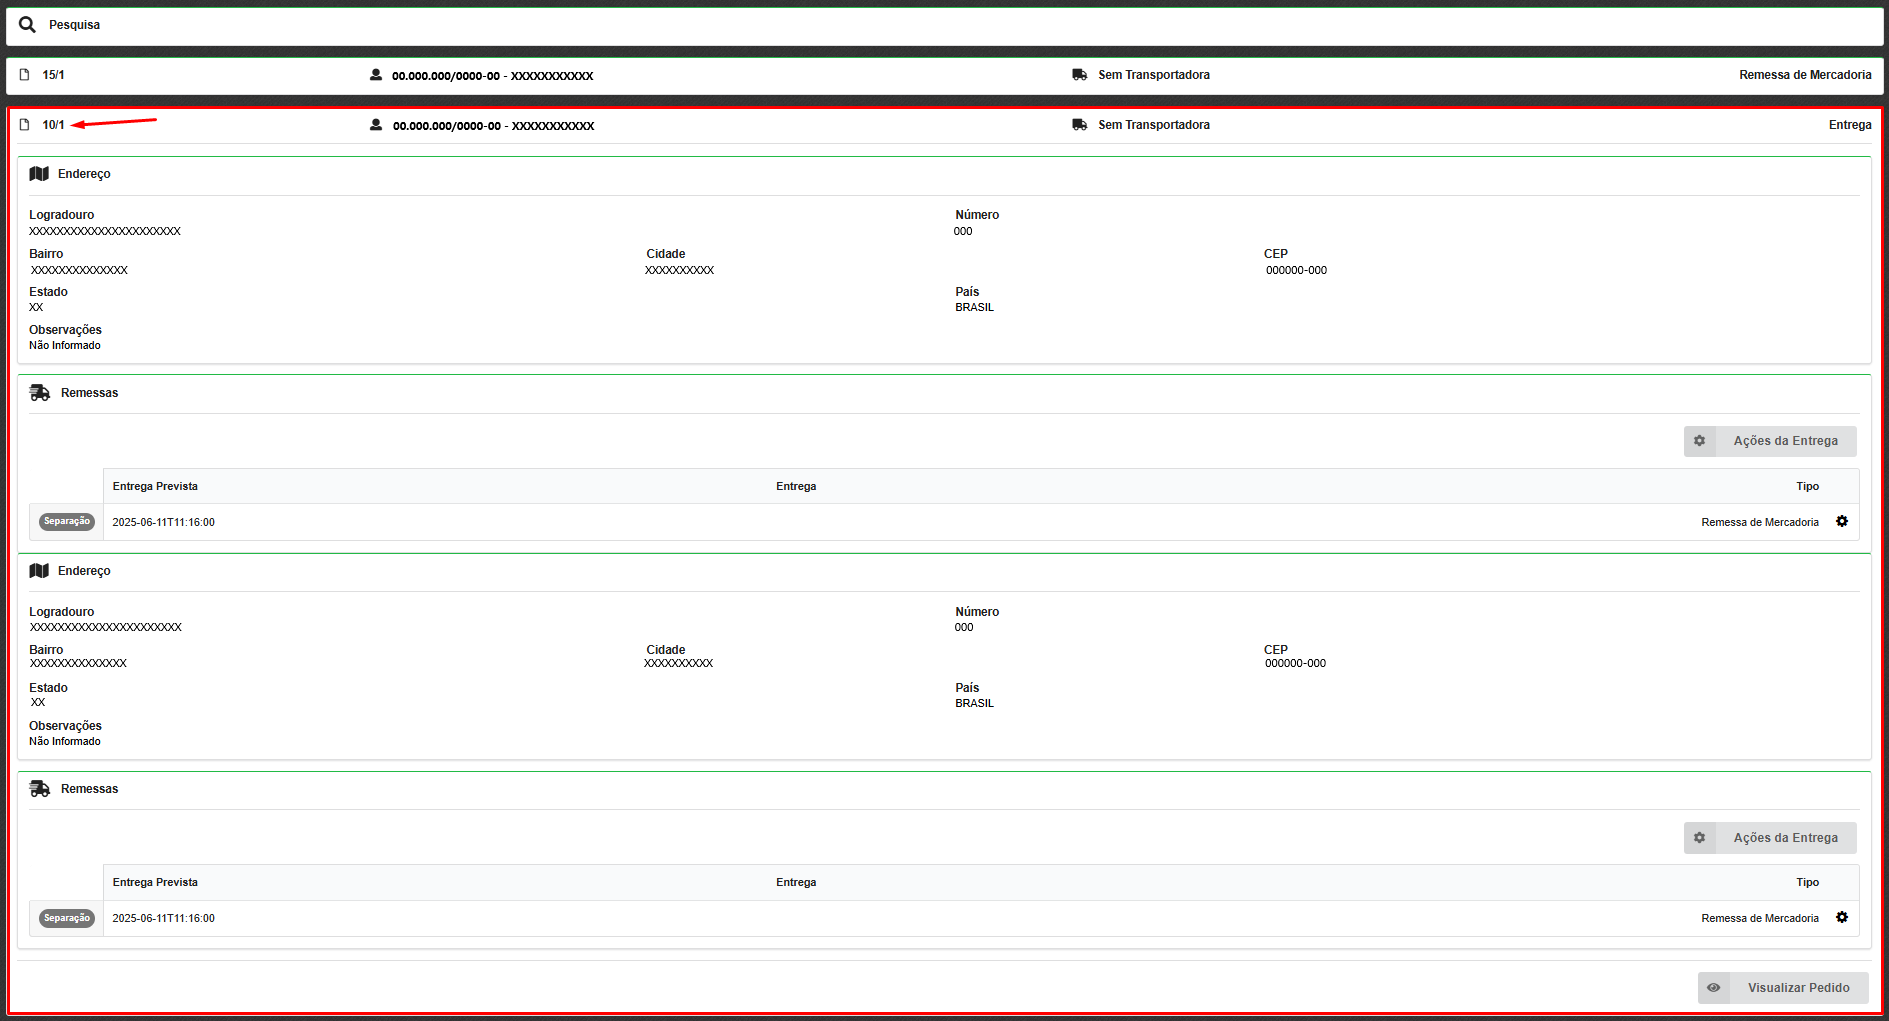Open the first Ações da Entrega dropdown
This screenshot has height=1021, width=1889.
(x=1770, y=441)
